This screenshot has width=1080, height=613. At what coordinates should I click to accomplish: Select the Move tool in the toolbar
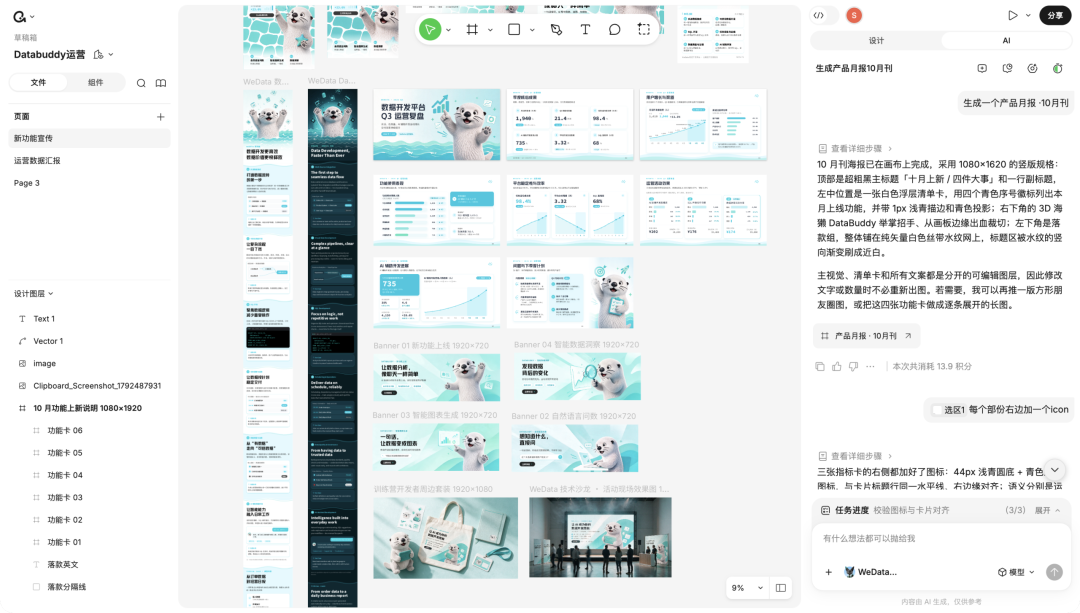coord(430,30)
